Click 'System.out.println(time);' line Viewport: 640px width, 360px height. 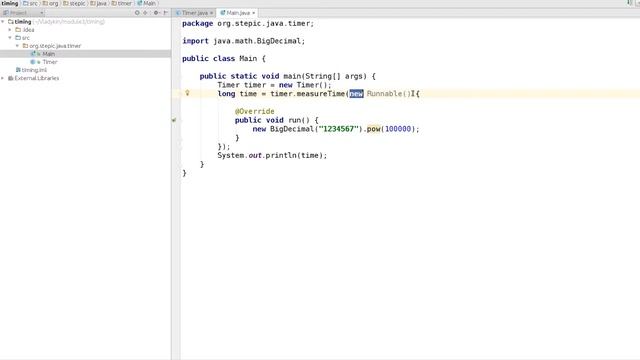tap(272, 156)
